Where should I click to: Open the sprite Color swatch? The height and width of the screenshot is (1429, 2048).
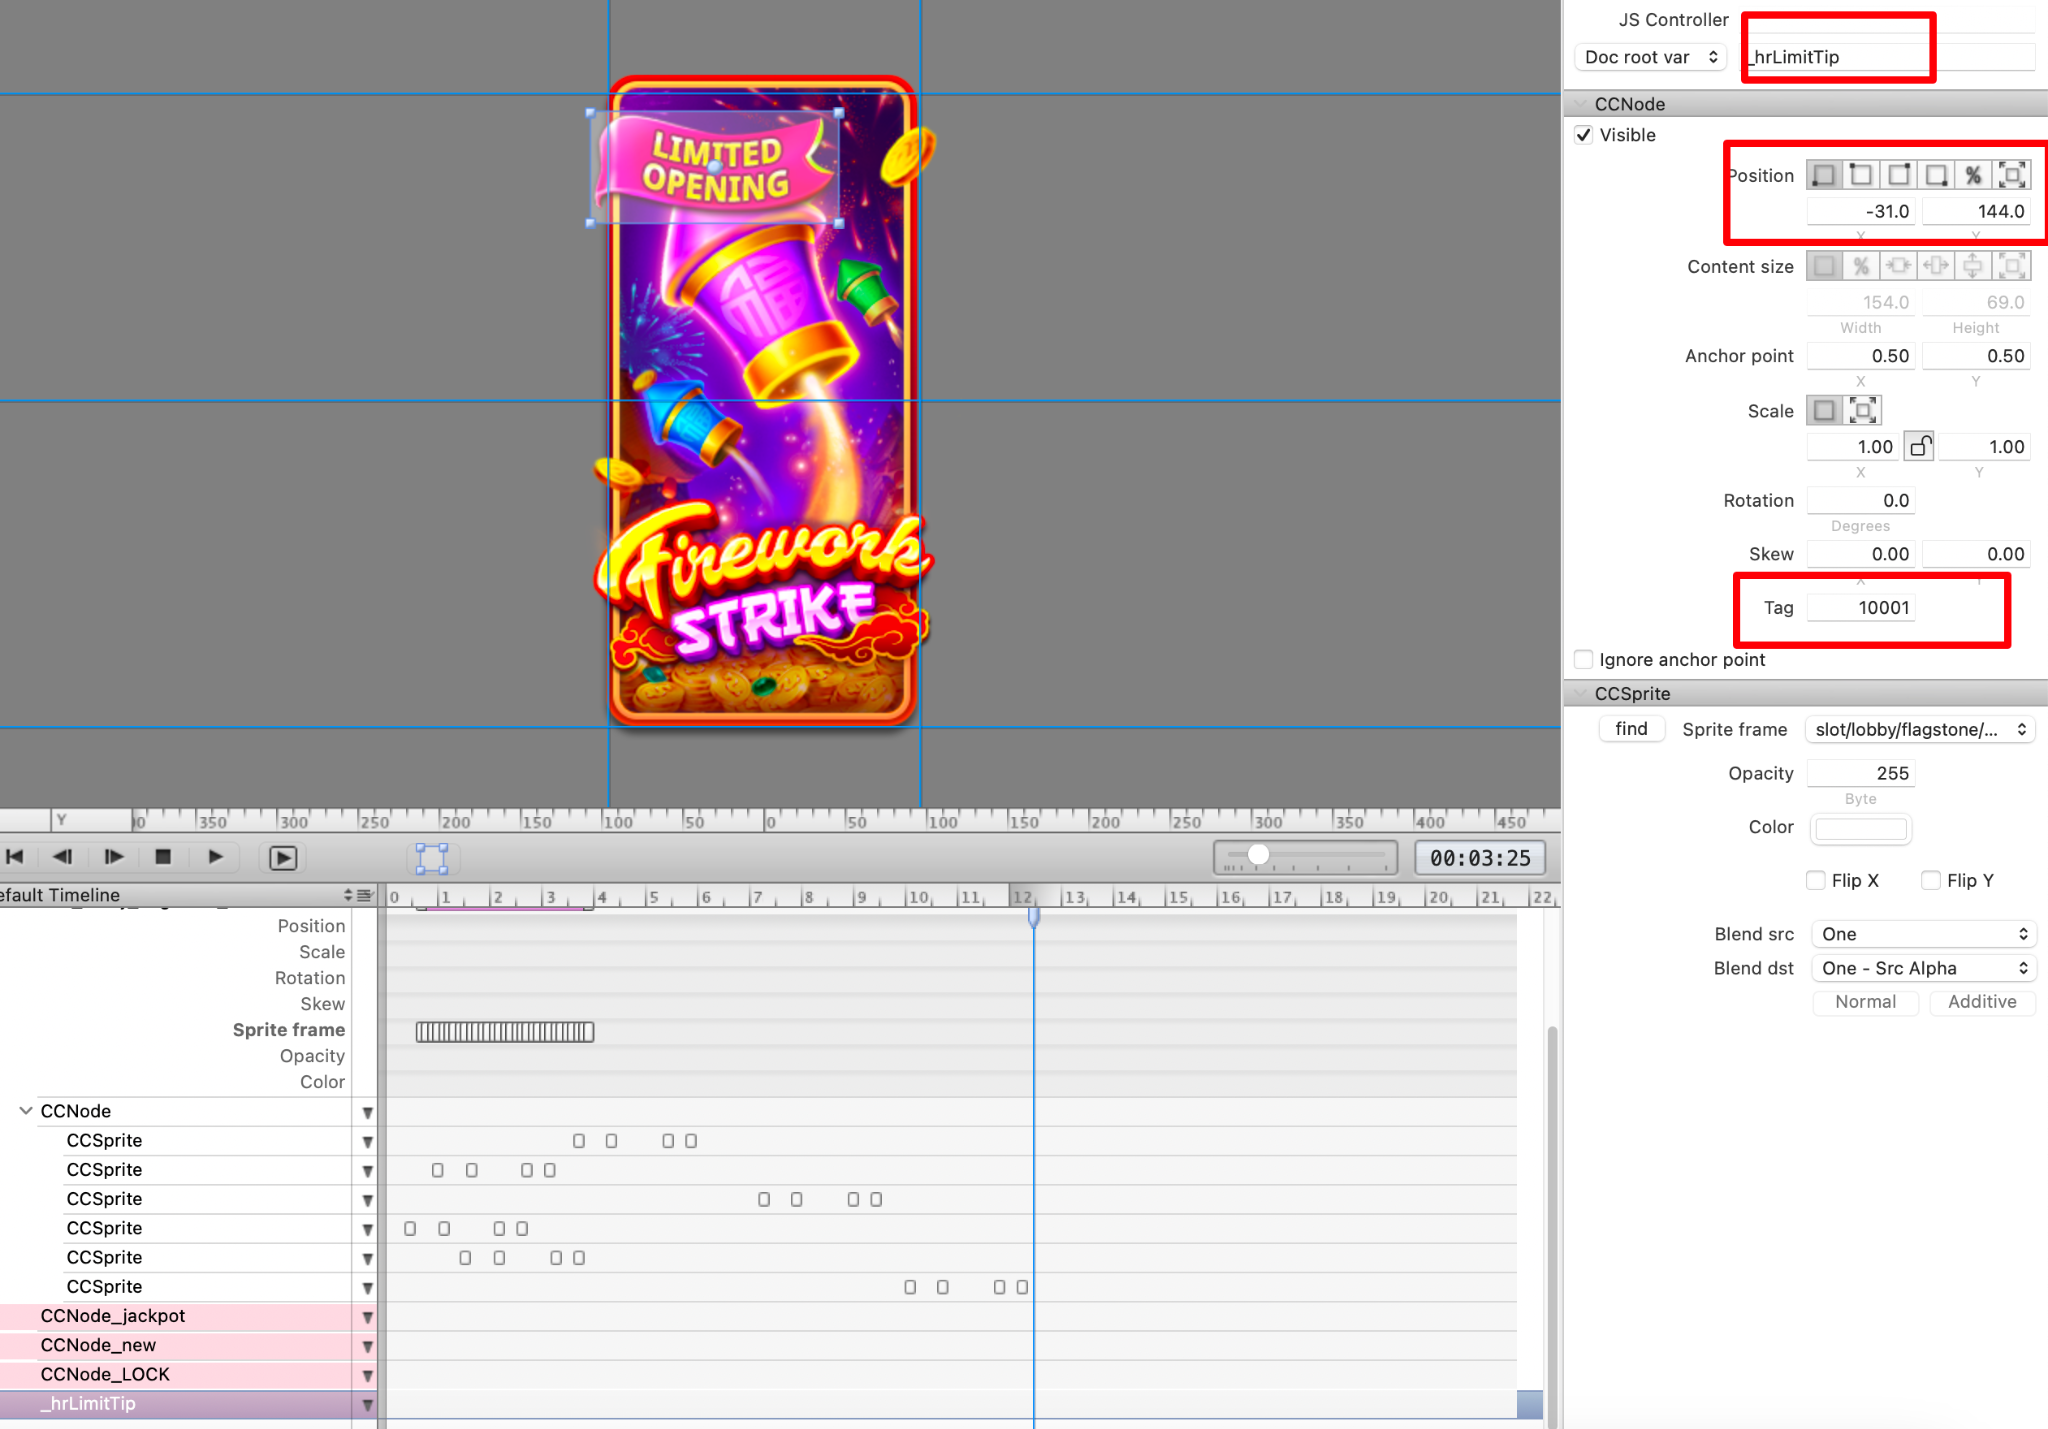1860,828
